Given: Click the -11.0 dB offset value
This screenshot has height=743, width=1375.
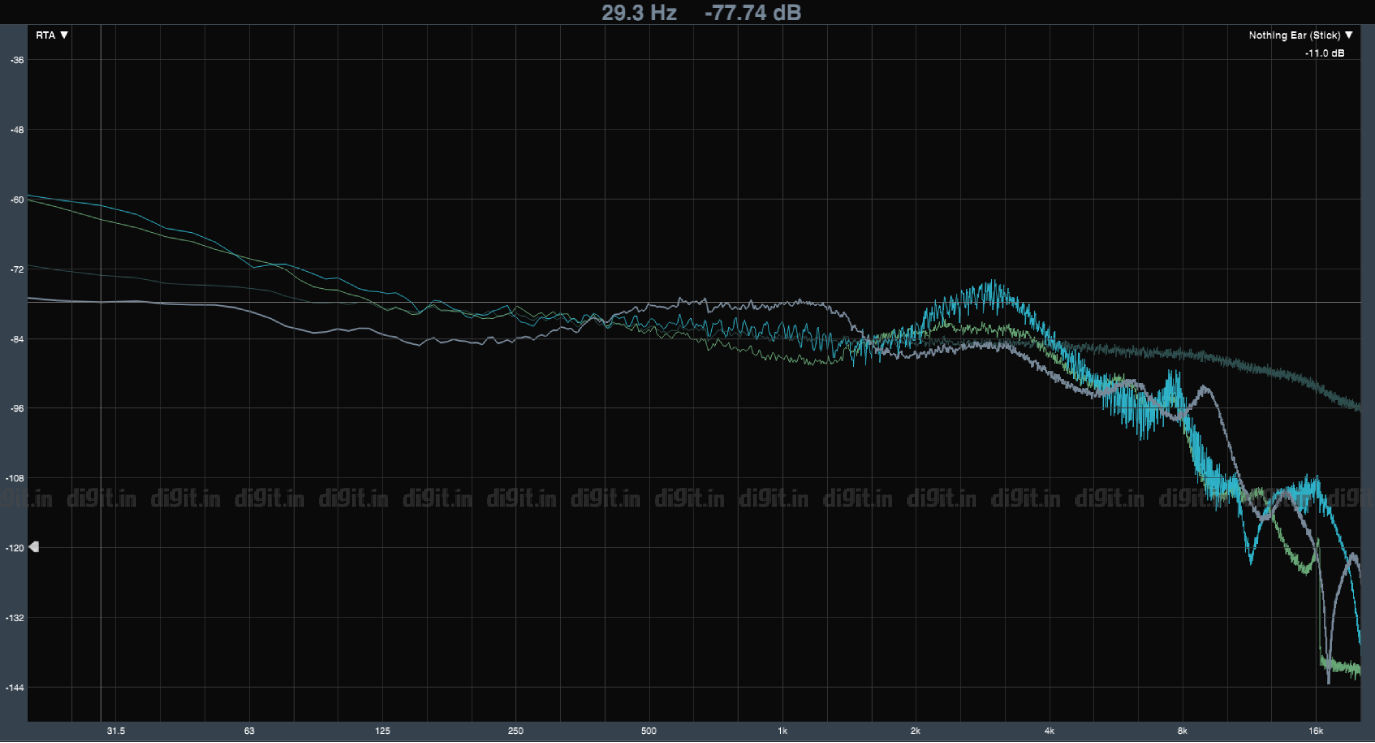Looking at the screenshot, I should click(1325, 52).
